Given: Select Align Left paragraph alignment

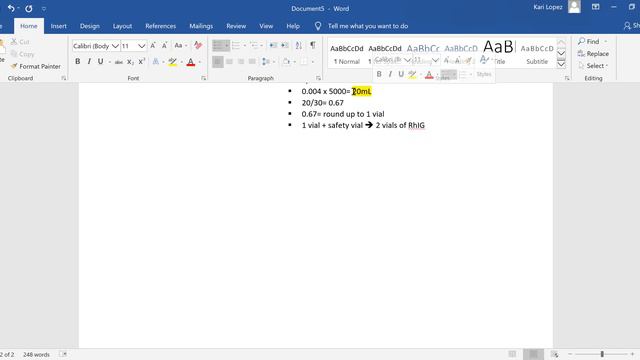Looking at the screenshot, I should [x=218, y=62].
